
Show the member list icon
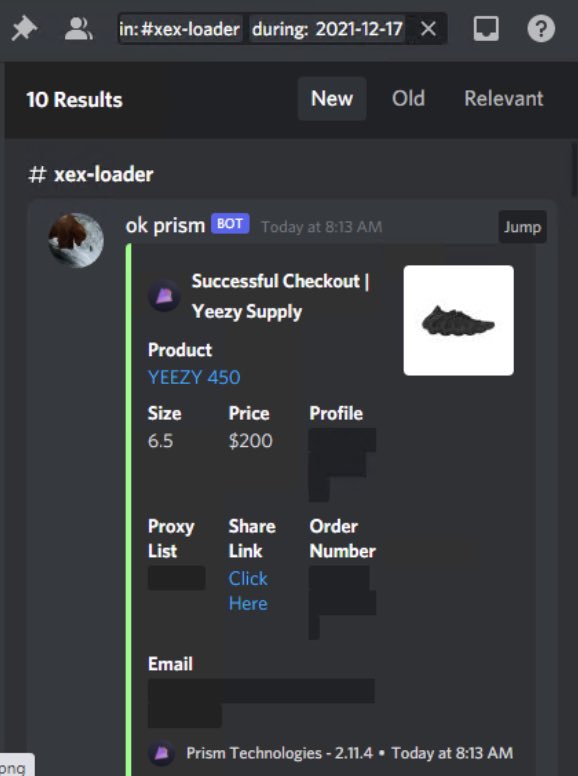pos(79,29)
